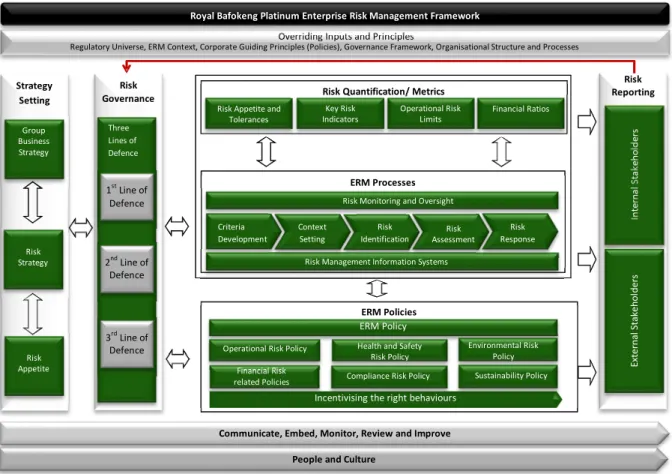This screenshot has height=474, width=672.
Task: Click vertical arrow below Financial Ratios
Action: (501, 151)
